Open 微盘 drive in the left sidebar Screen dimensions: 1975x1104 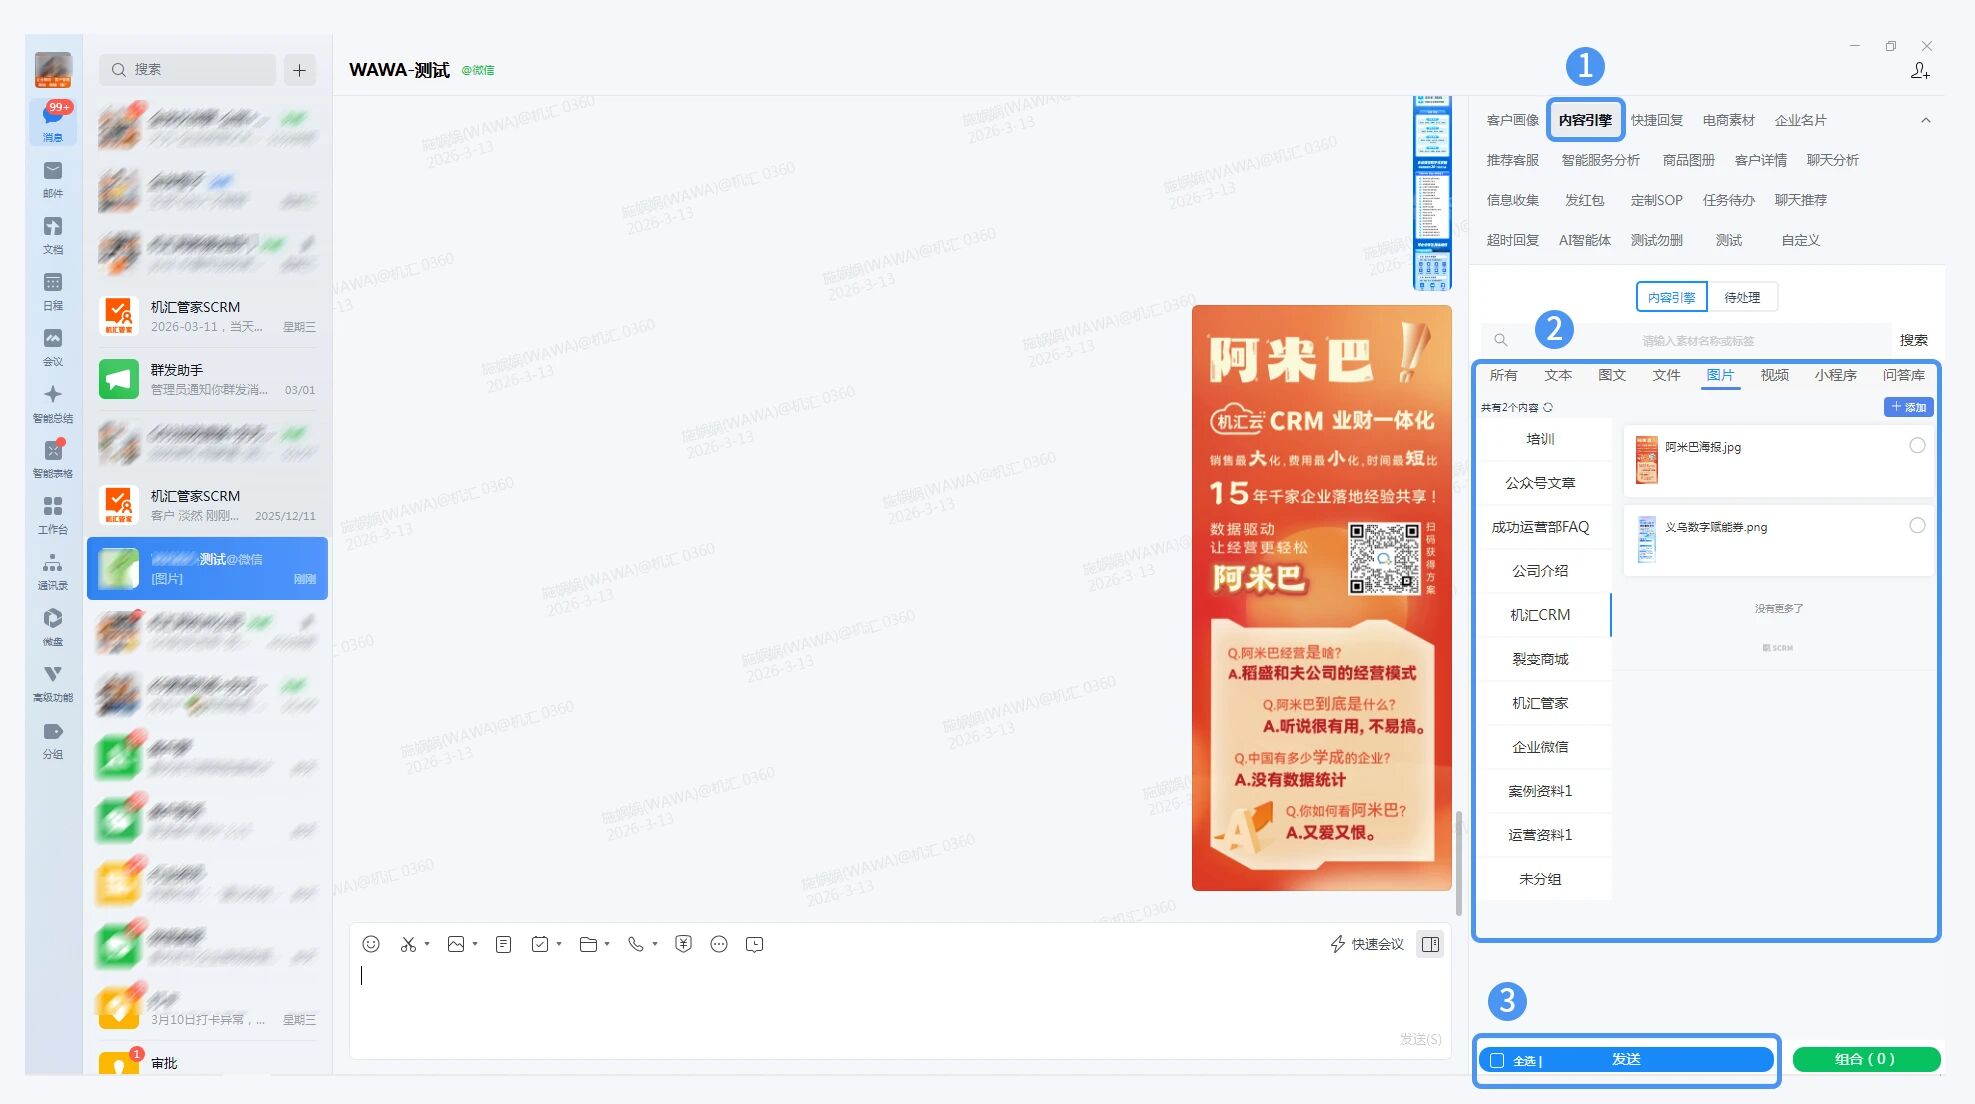point(53,626)
